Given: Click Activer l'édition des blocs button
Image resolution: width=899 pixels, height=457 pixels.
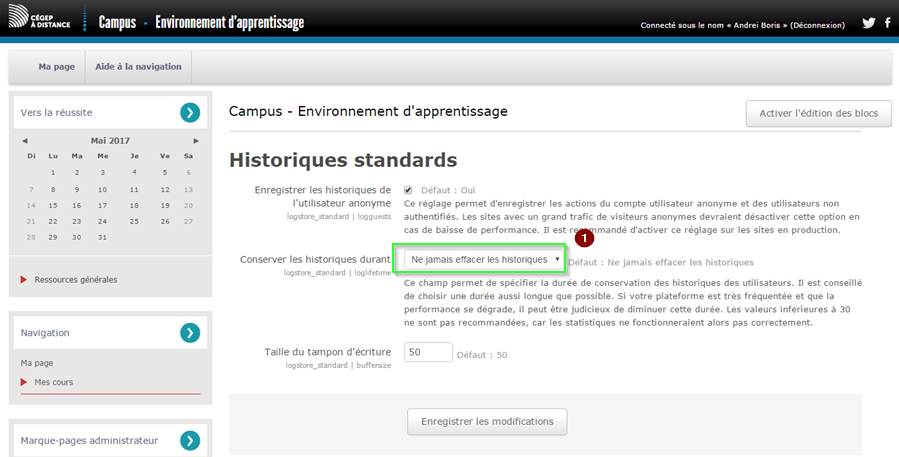Looking at the screenshot, I should click(x=818, y=113).
